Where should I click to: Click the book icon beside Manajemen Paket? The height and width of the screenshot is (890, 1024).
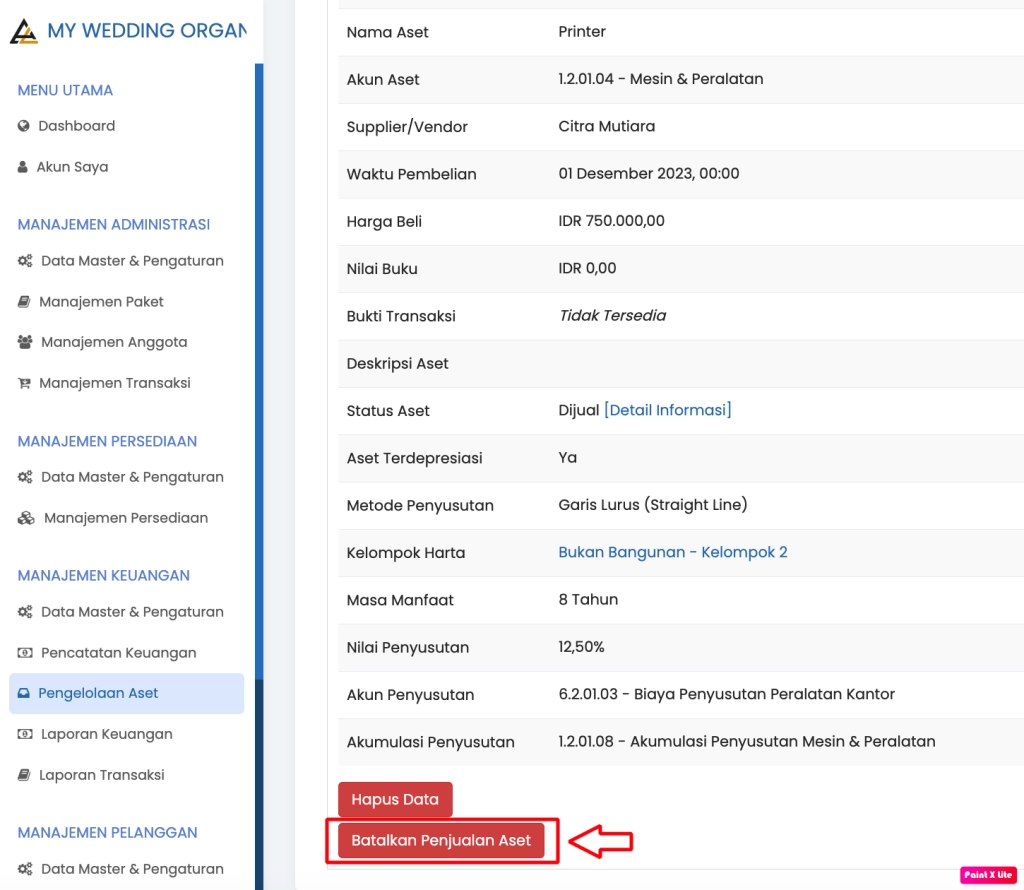coord(25,301)
